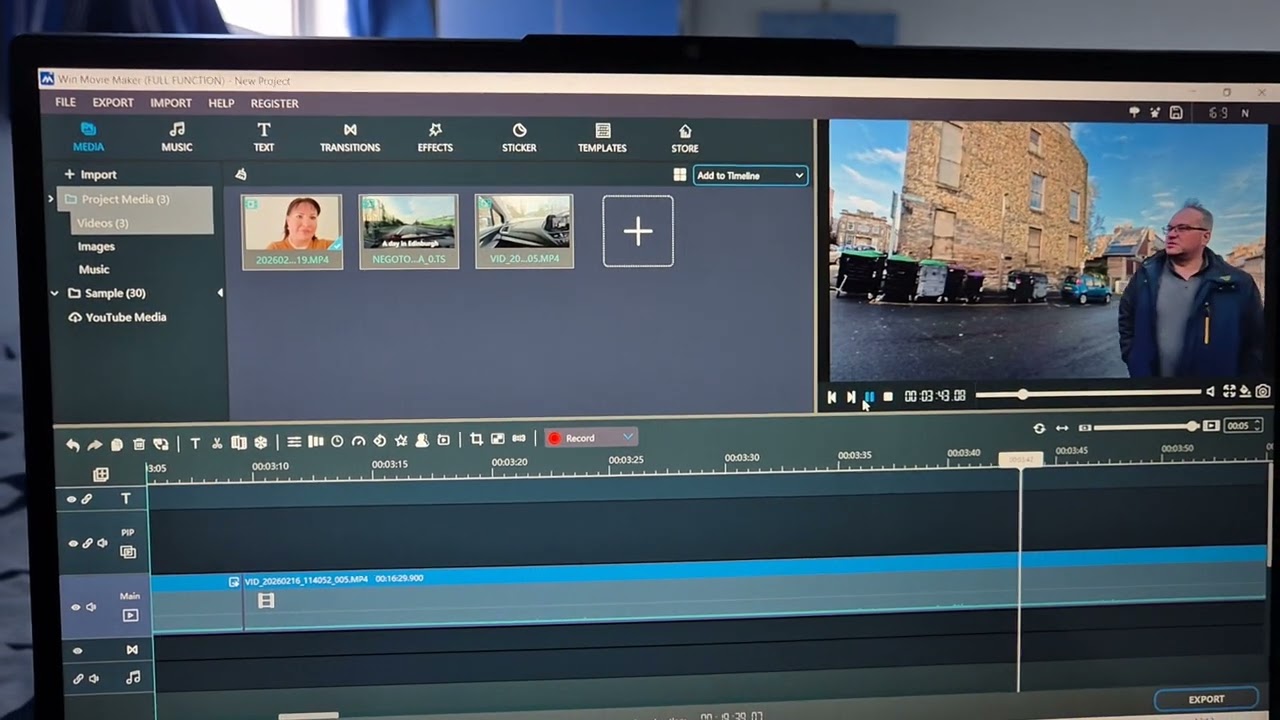
Task: Mute preview with the speaker icon
Action: point(1210,392)
